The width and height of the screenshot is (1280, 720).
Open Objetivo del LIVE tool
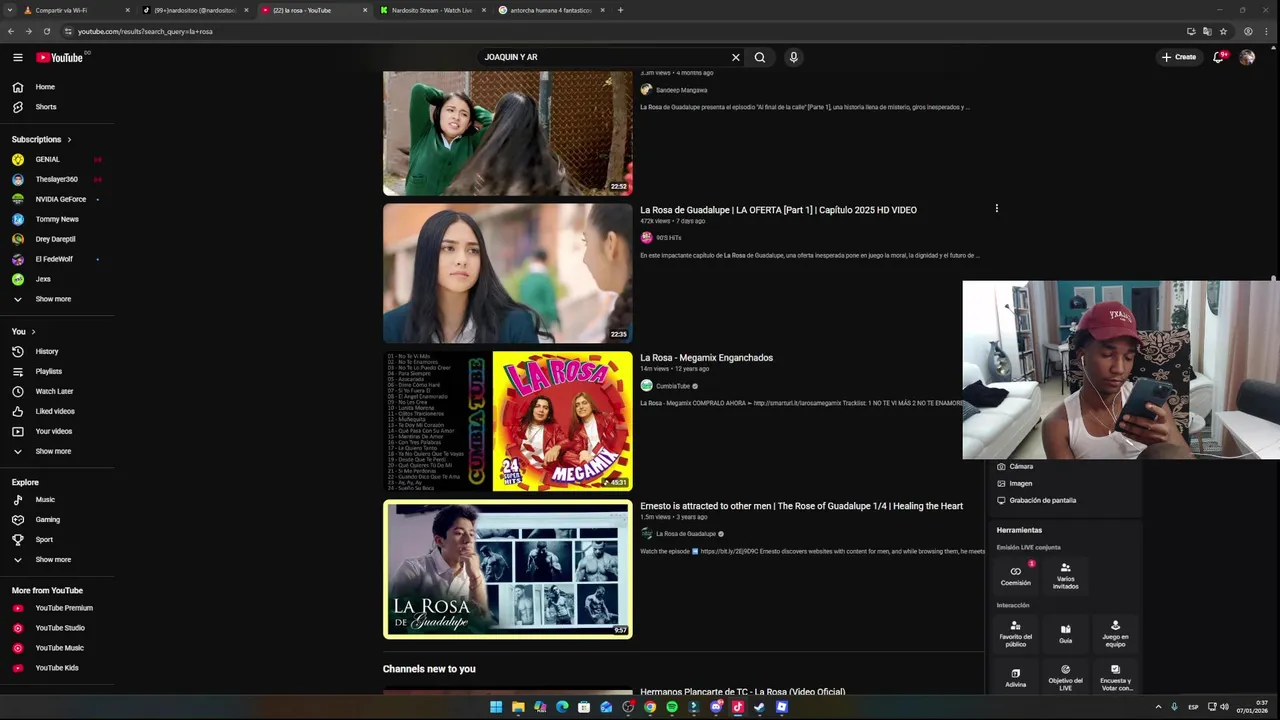click(1065, 677)
